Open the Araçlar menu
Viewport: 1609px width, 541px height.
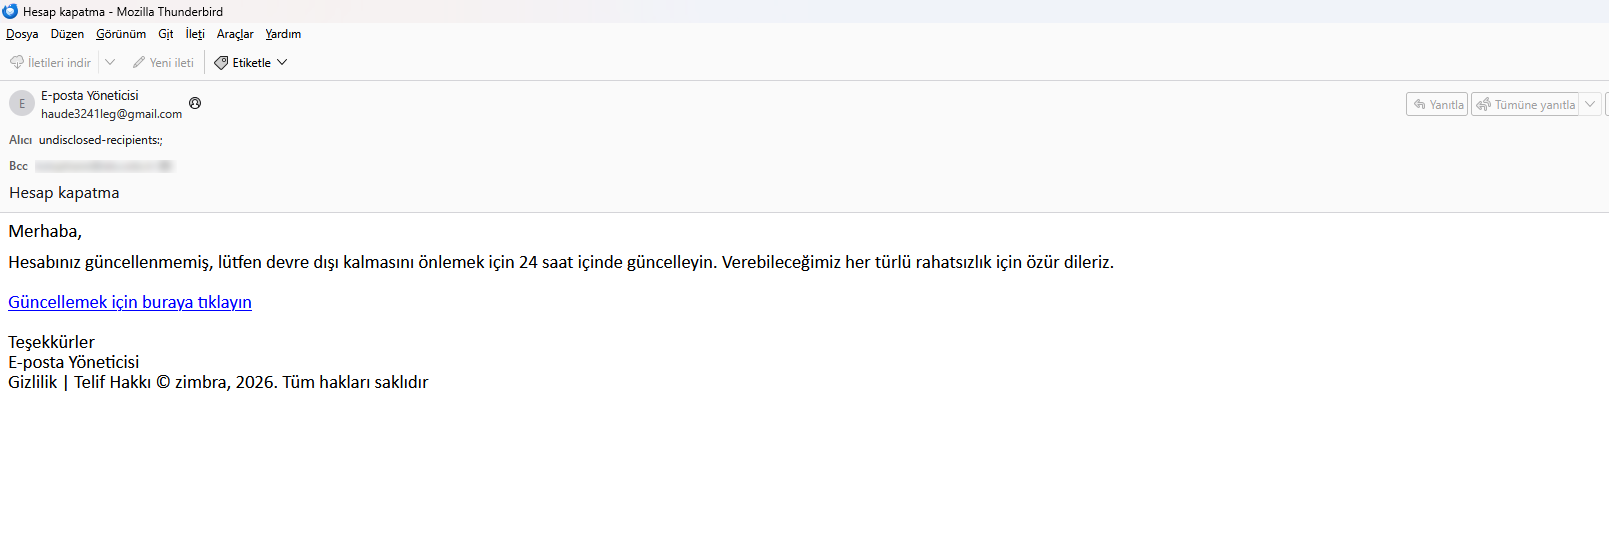coord(235,34)
